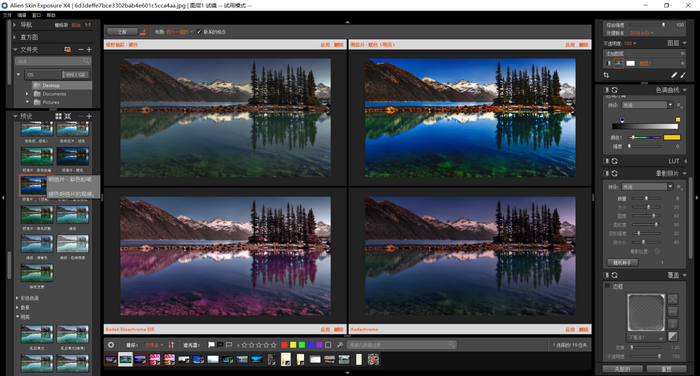Click the outlined unflagged filter icon
Viewport: 700px width, 376px height.
tap(229, 345)
